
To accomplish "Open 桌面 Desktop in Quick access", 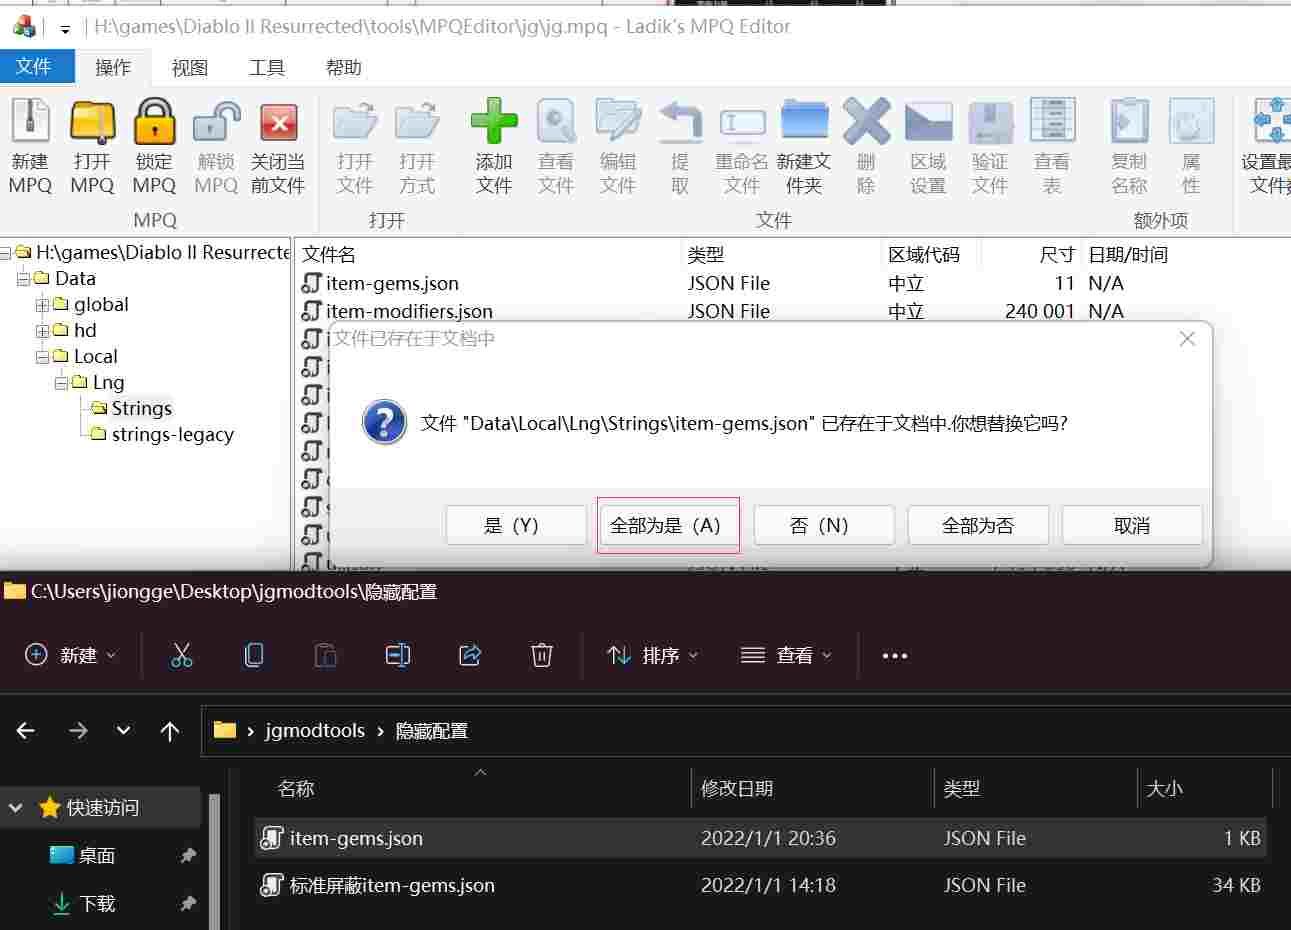I will 97,855.
